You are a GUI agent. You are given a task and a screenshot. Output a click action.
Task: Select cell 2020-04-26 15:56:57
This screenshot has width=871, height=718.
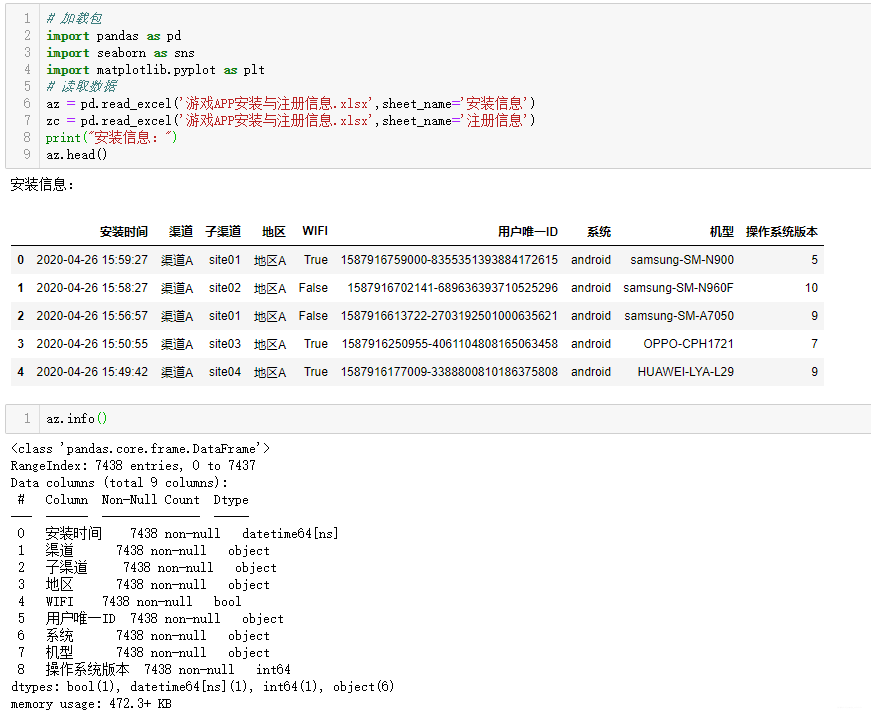[92, 316]
